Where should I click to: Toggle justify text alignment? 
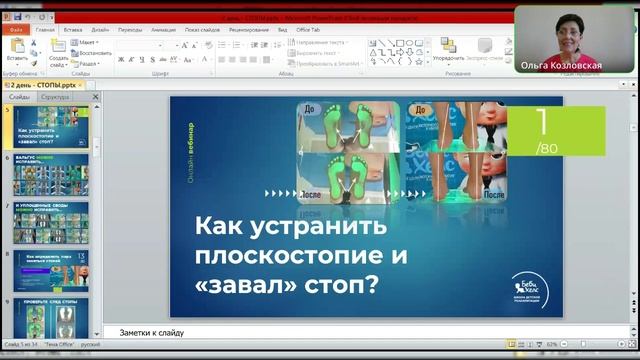(x=253, y=60)
